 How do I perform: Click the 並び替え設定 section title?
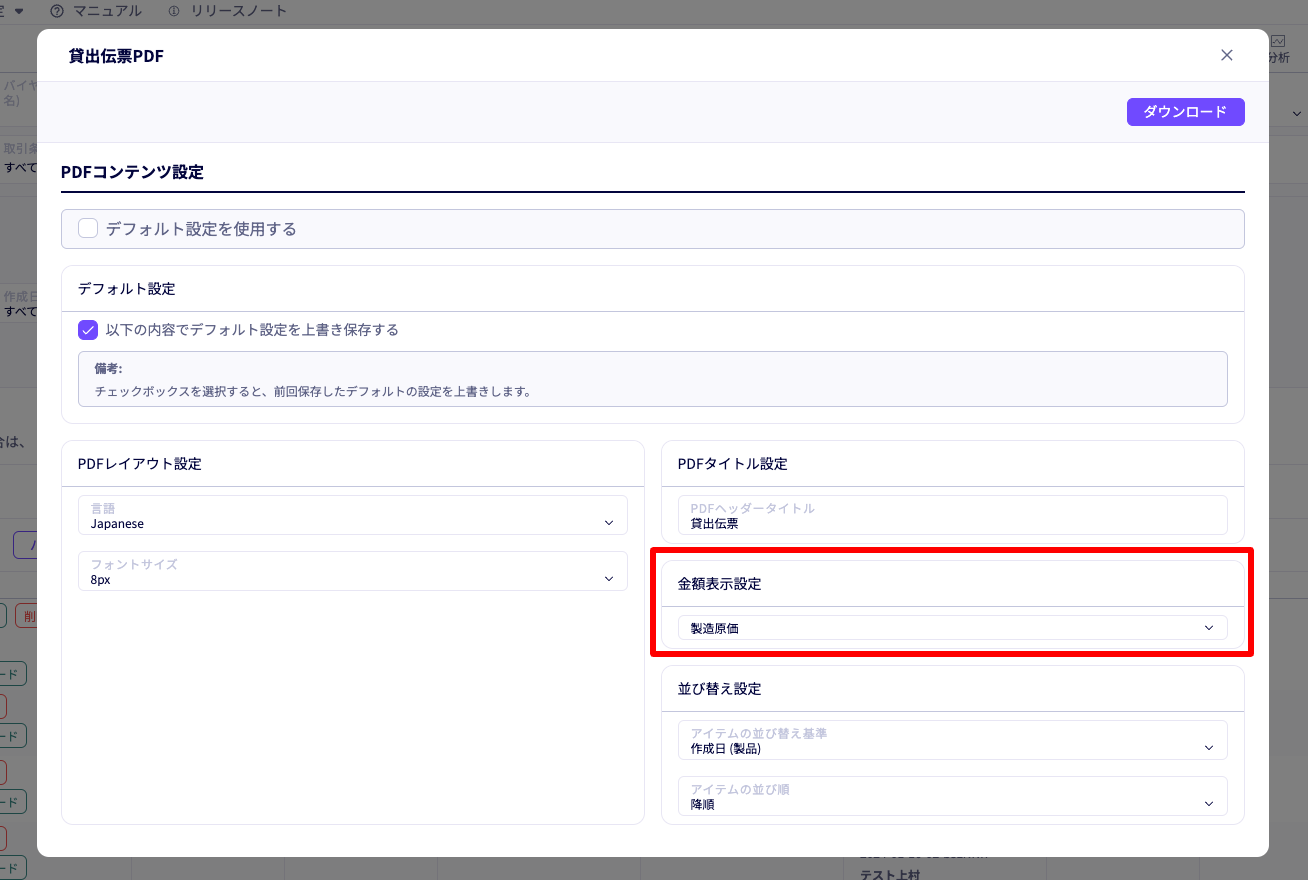click(x=720, y=689)
